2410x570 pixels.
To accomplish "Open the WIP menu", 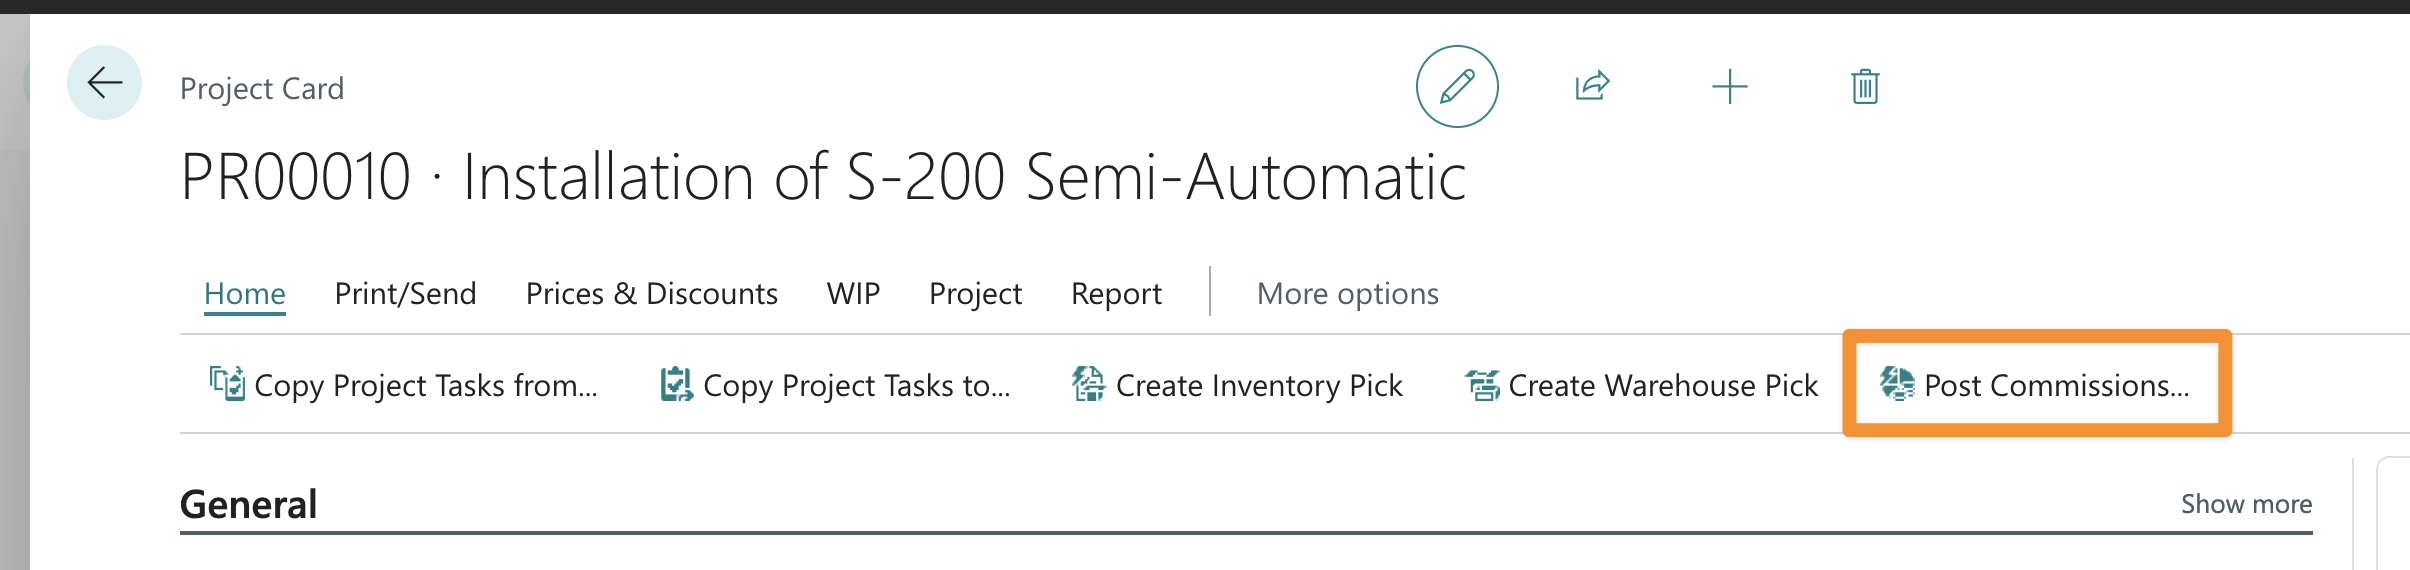I will (x=853, y=294).
